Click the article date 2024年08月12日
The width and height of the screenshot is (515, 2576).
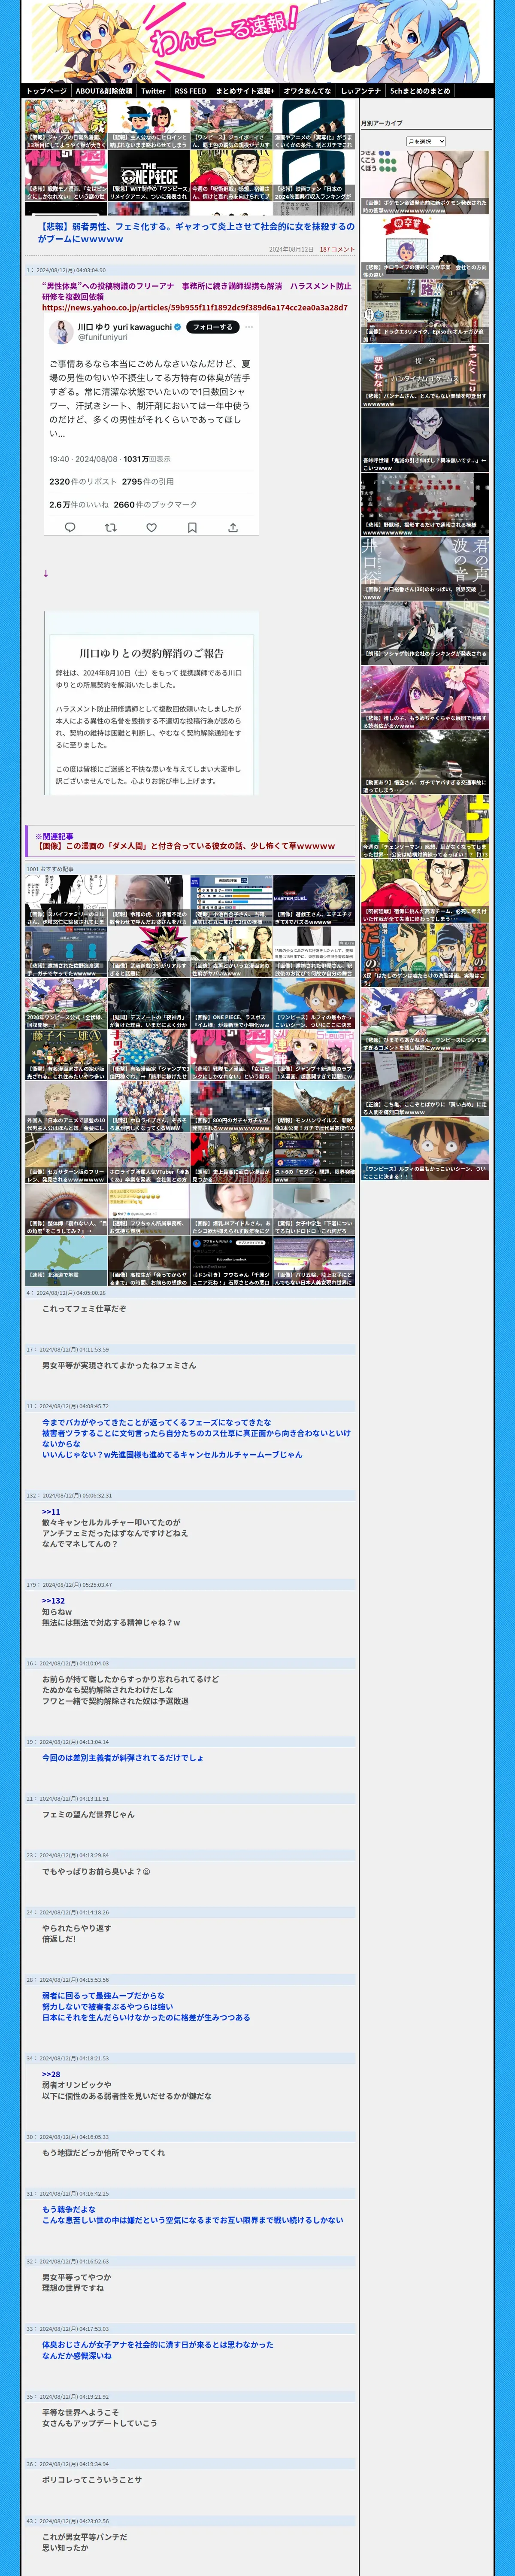click(x=291, y=249)
